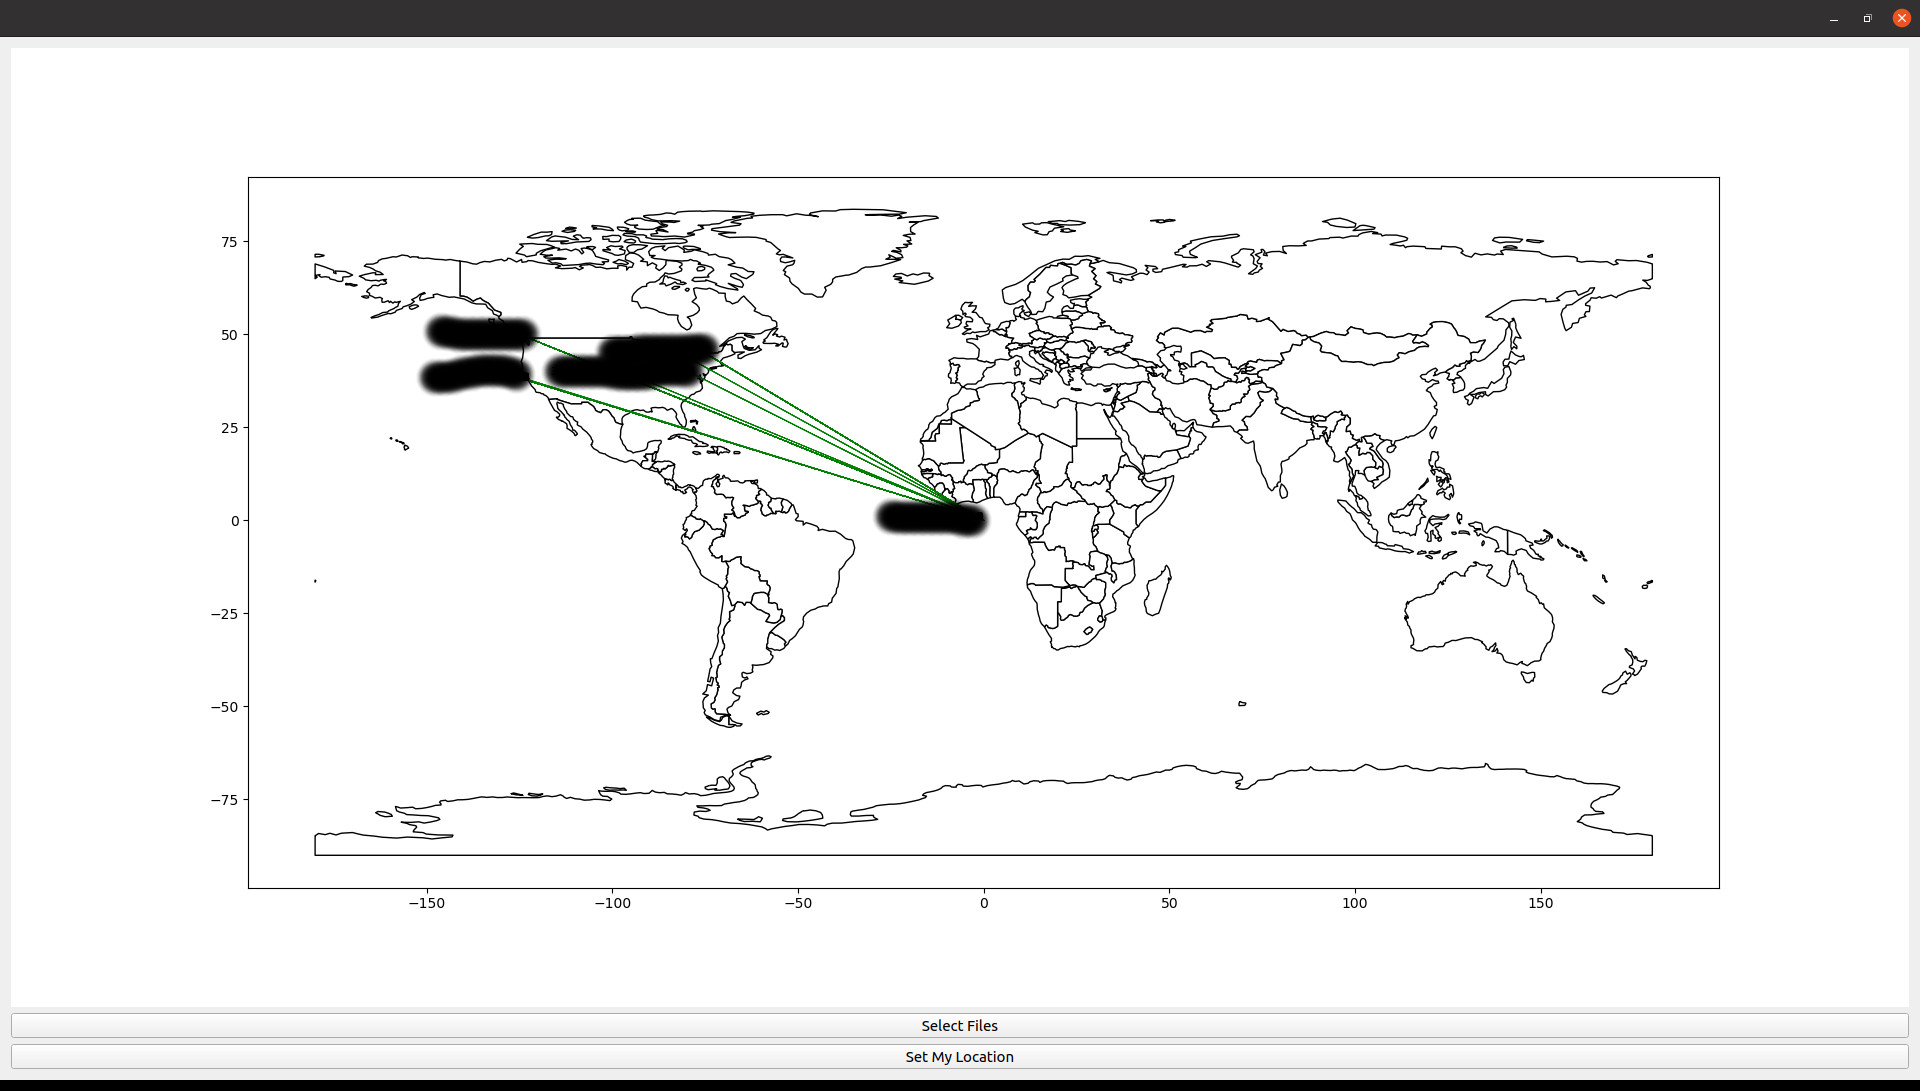Minimize the application window

point(1833,18)
